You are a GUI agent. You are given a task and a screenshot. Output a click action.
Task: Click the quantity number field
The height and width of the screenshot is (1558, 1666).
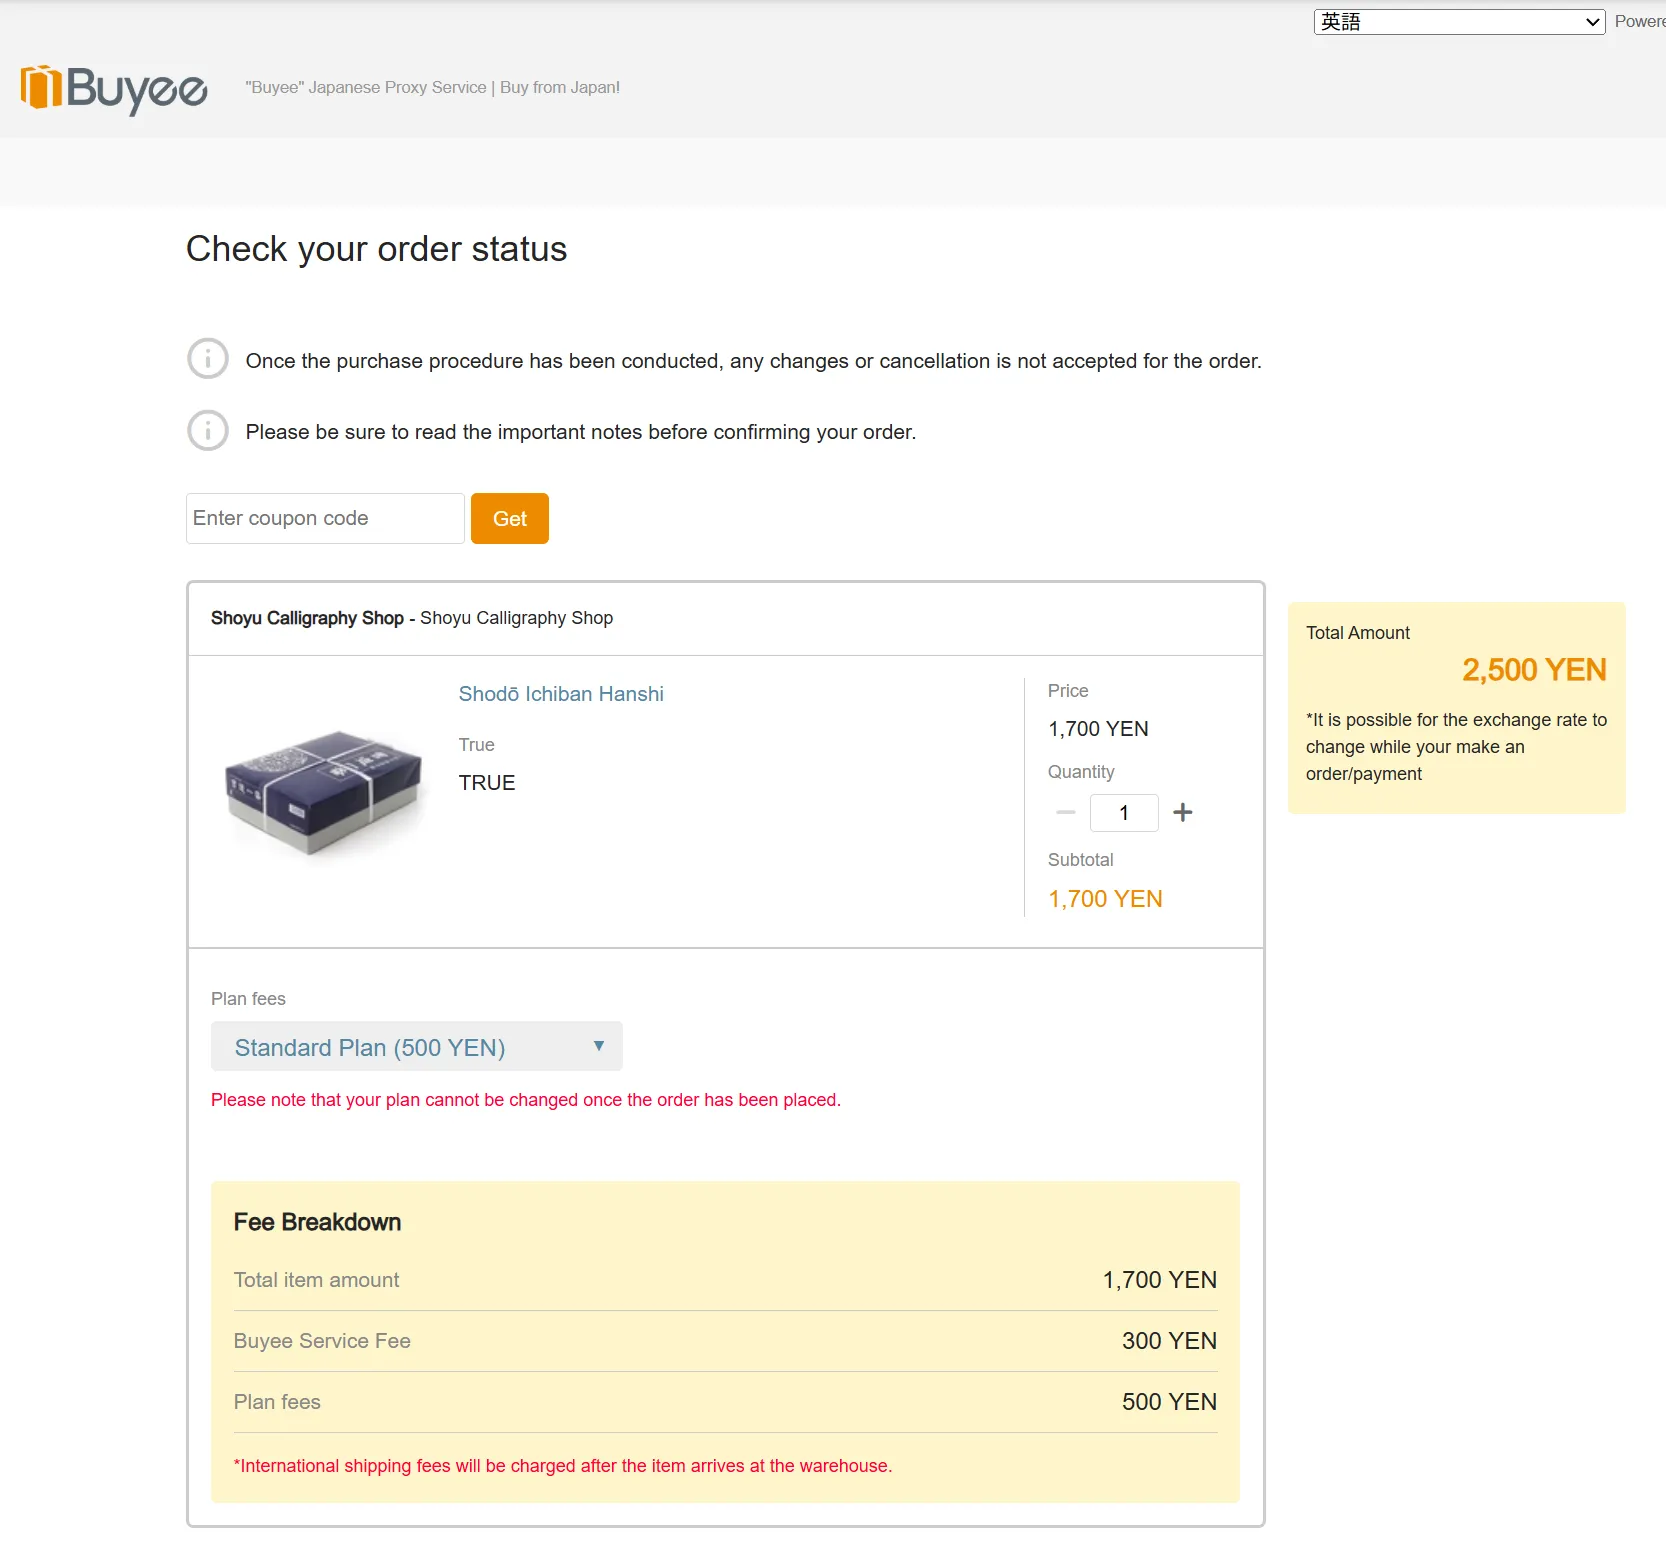[x=1124, y=813]
